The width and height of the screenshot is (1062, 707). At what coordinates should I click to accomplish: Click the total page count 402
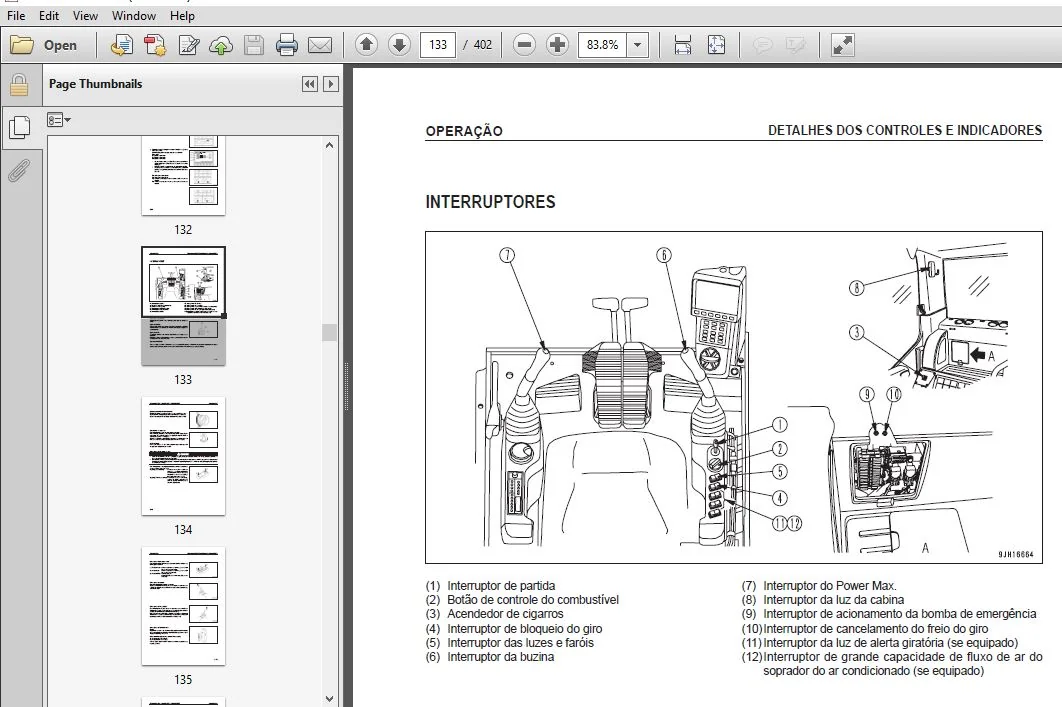coord(483,45)
